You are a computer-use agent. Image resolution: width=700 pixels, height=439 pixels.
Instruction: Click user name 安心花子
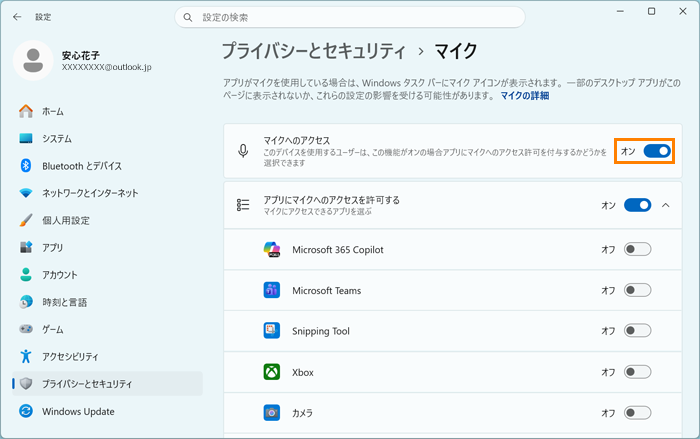[x=81, y=55]
